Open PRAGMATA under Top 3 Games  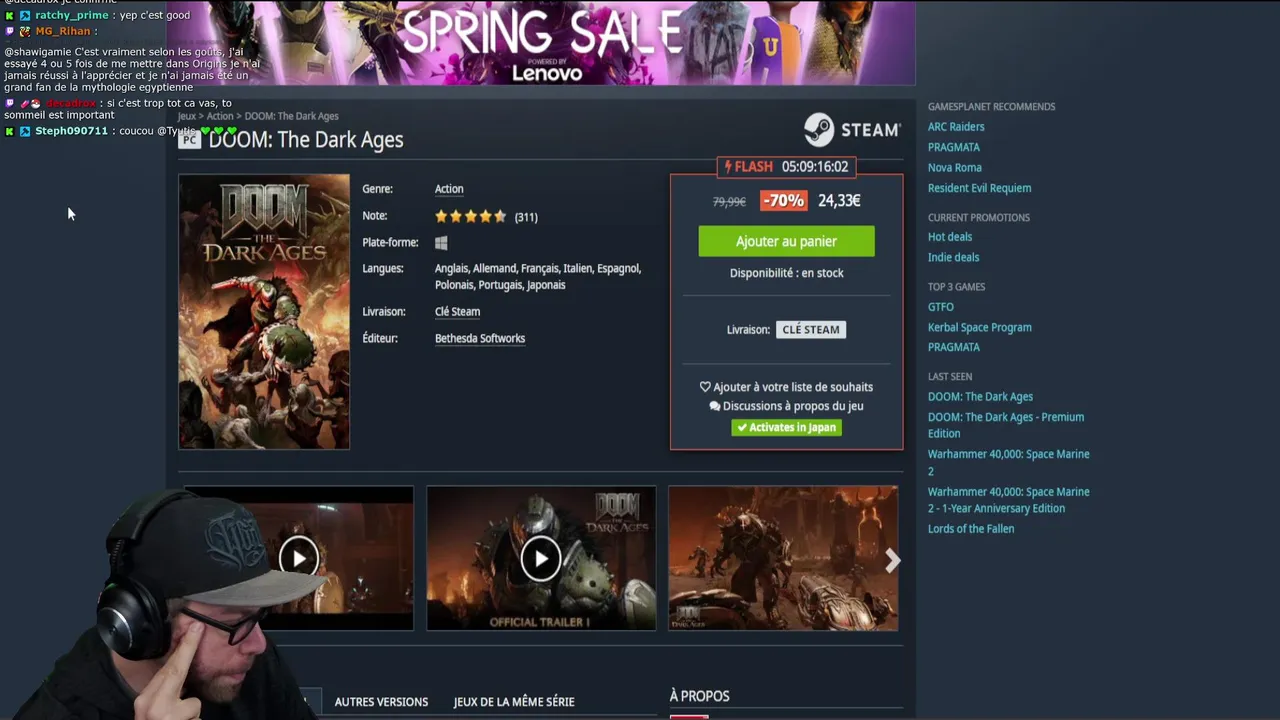[x=954, y=347]
